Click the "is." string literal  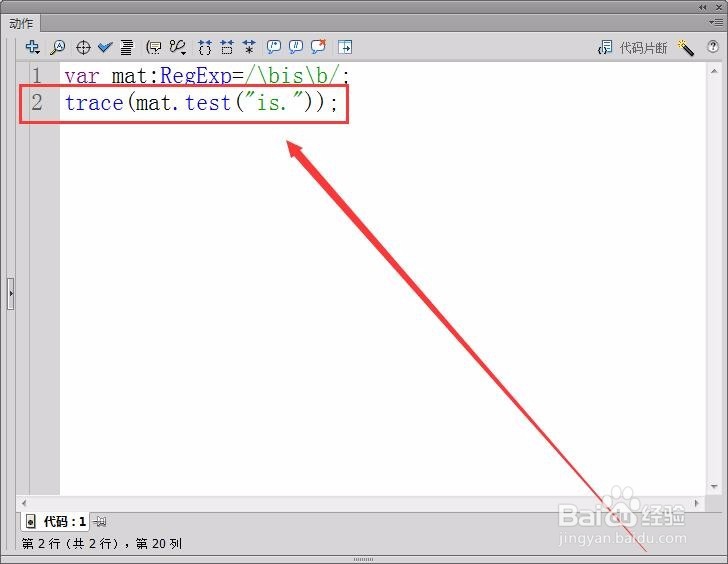(x=276, y=102)
